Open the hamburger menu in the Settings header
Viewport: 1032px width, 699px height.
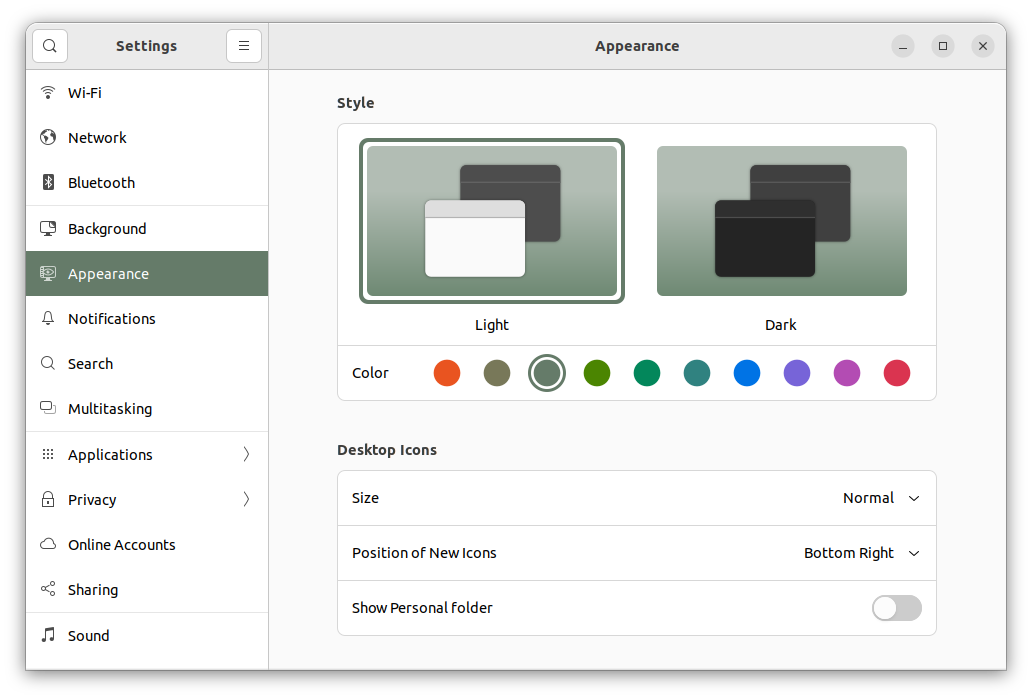pyautogui.click(x=244, y=46)
